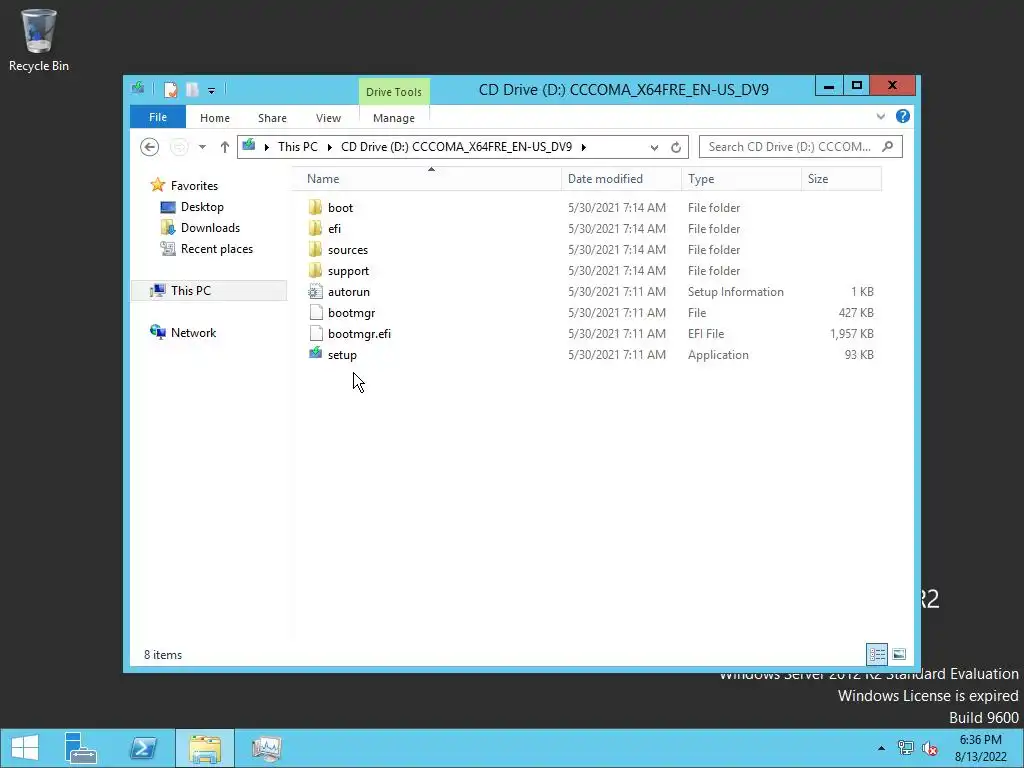Select the setup application
The height and width of the screenshot is (768, 1024).
click(342, 355)
